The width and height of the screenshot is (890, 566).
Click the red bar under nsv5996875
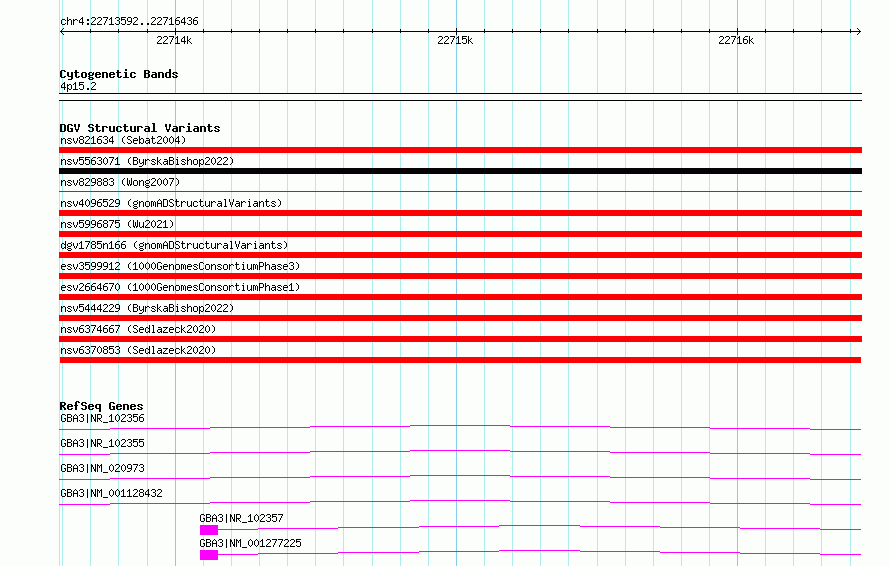pyautogui.click(x=460, y=234)
